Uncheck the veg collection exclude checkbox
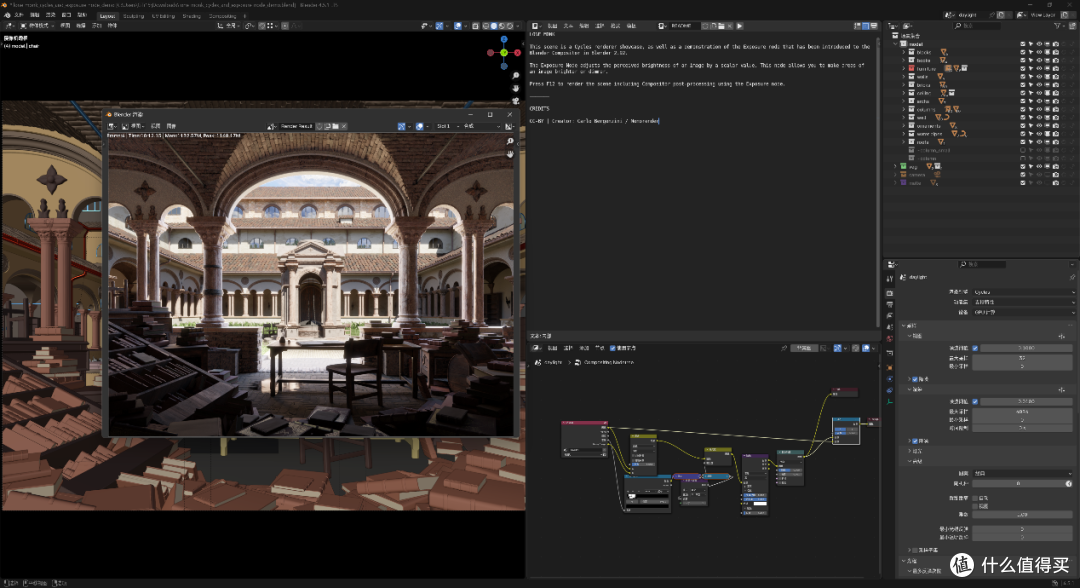 click(x=1023, y=166)
